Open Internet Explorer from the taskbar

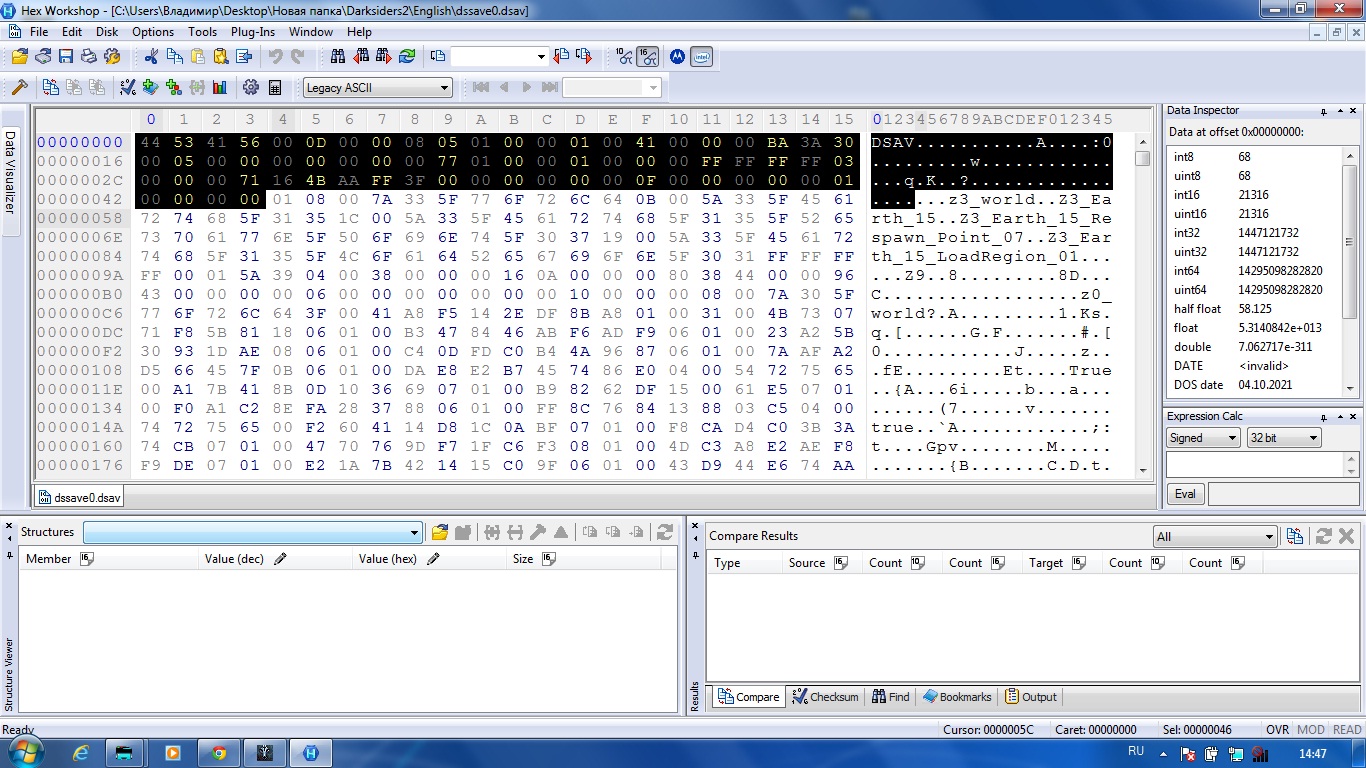point(81,753)
